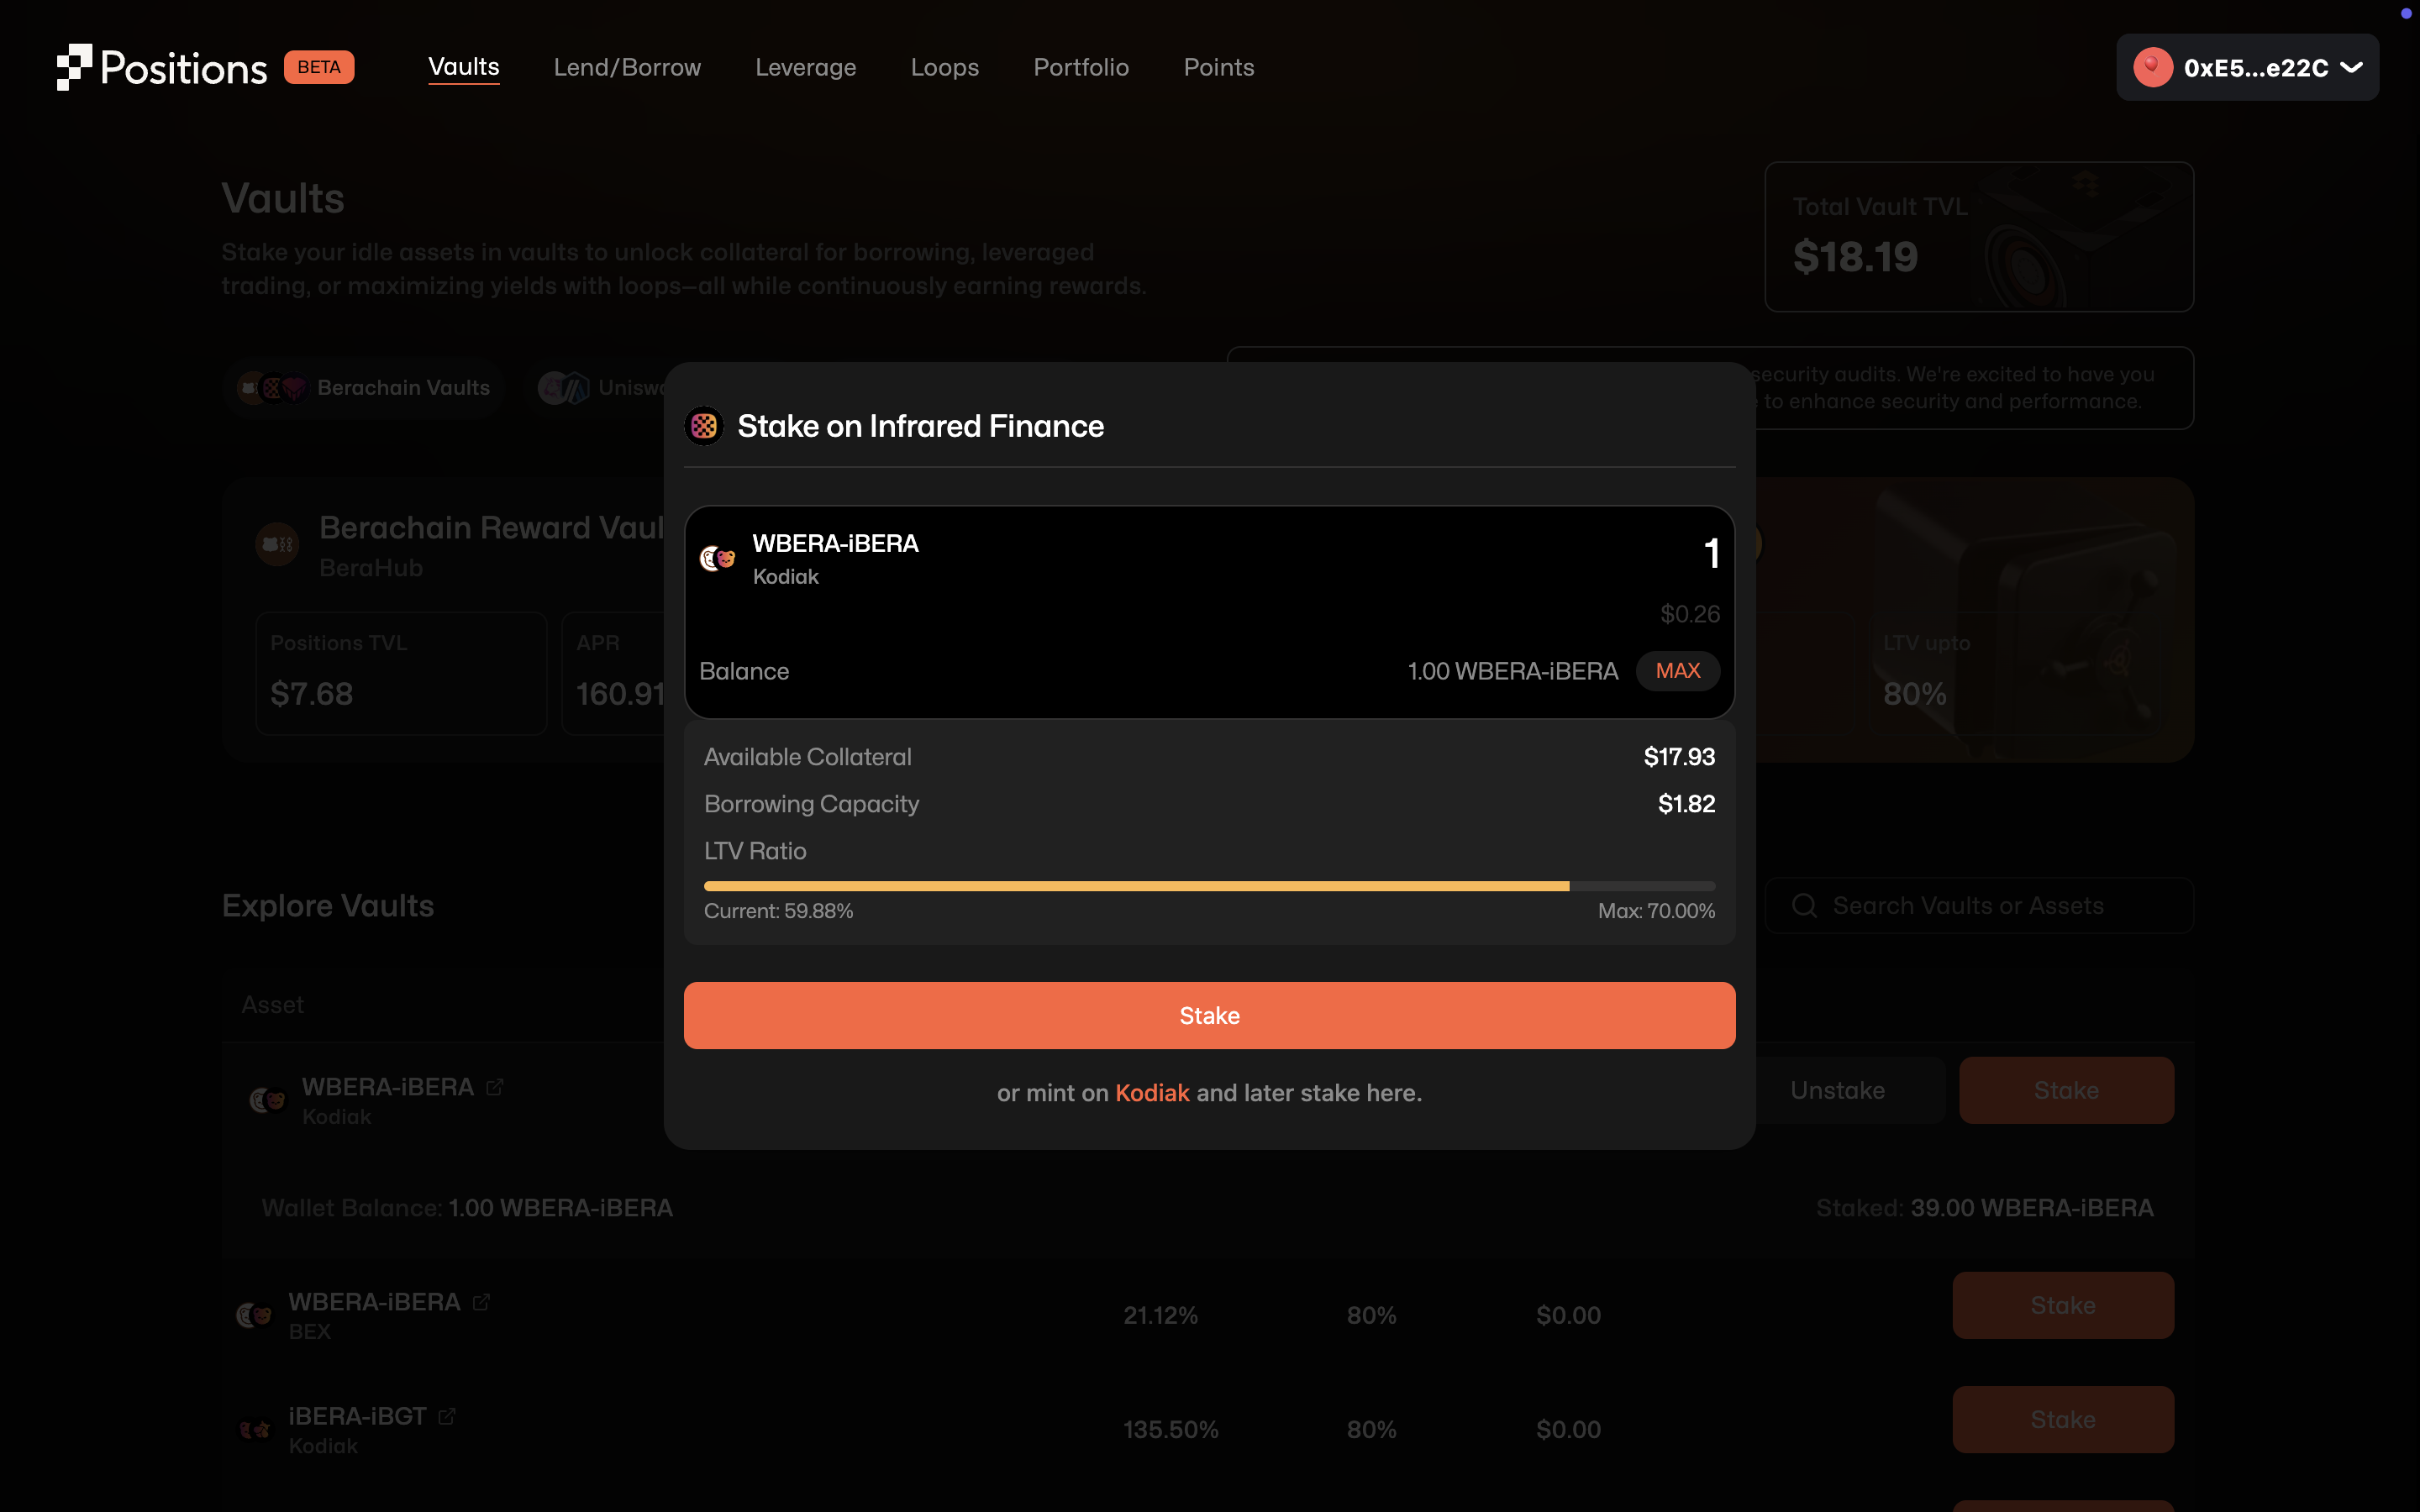Click the Search Vaults or Assets field
Screen dimensions: 2420x1512
tap(1990, 906)
